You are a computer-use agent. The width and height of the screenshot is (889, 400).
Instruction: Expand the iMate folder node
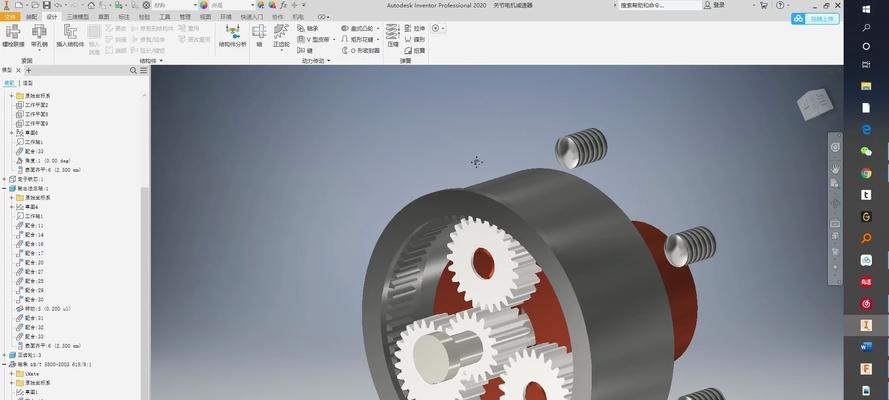click(x=11, y=373)
